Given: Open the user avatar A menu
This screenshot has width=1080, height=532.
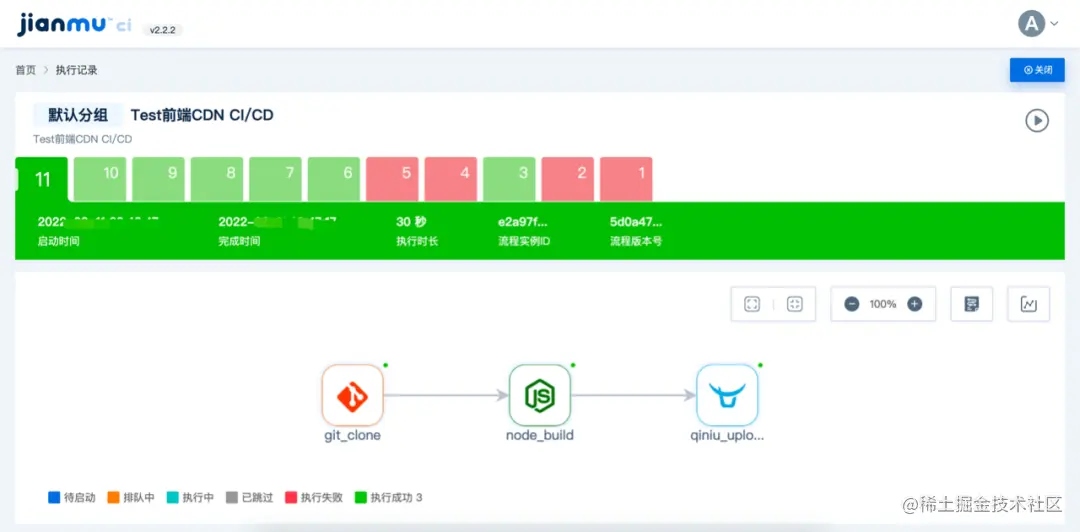Looking at the screenshot, I should tap(1031, 24).
